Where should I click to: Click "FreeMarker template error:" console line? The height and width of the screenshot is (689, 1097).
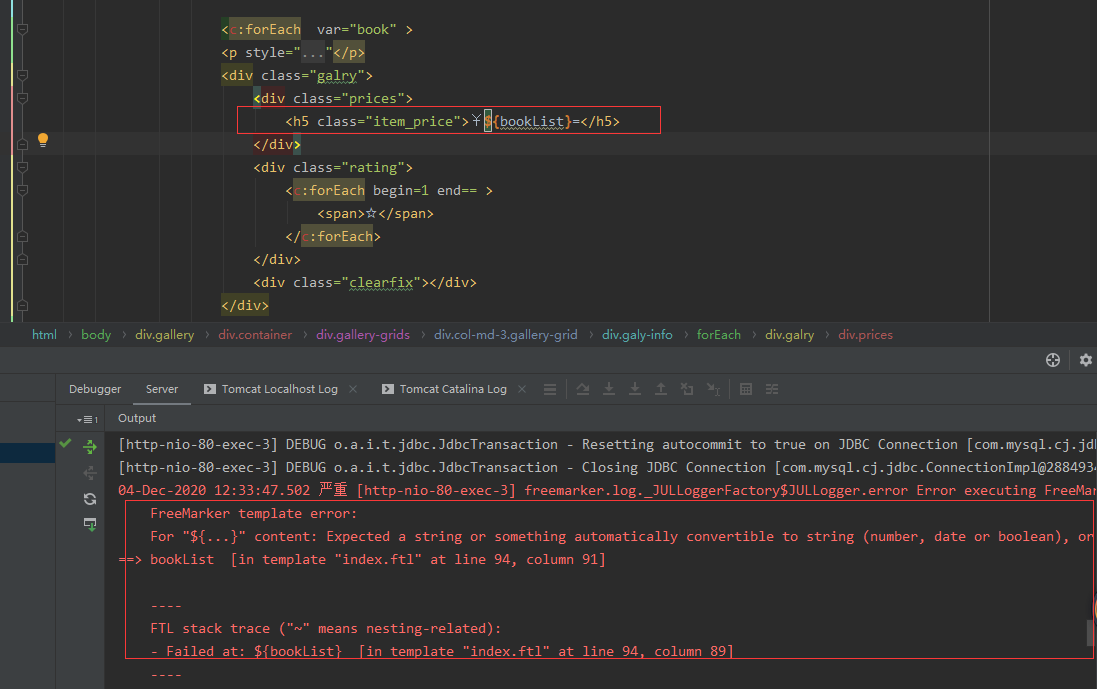[x=253, y=513]
